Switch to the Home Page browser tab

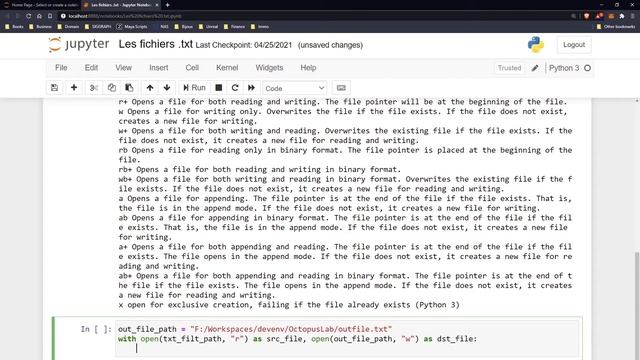tap(41, 5)
